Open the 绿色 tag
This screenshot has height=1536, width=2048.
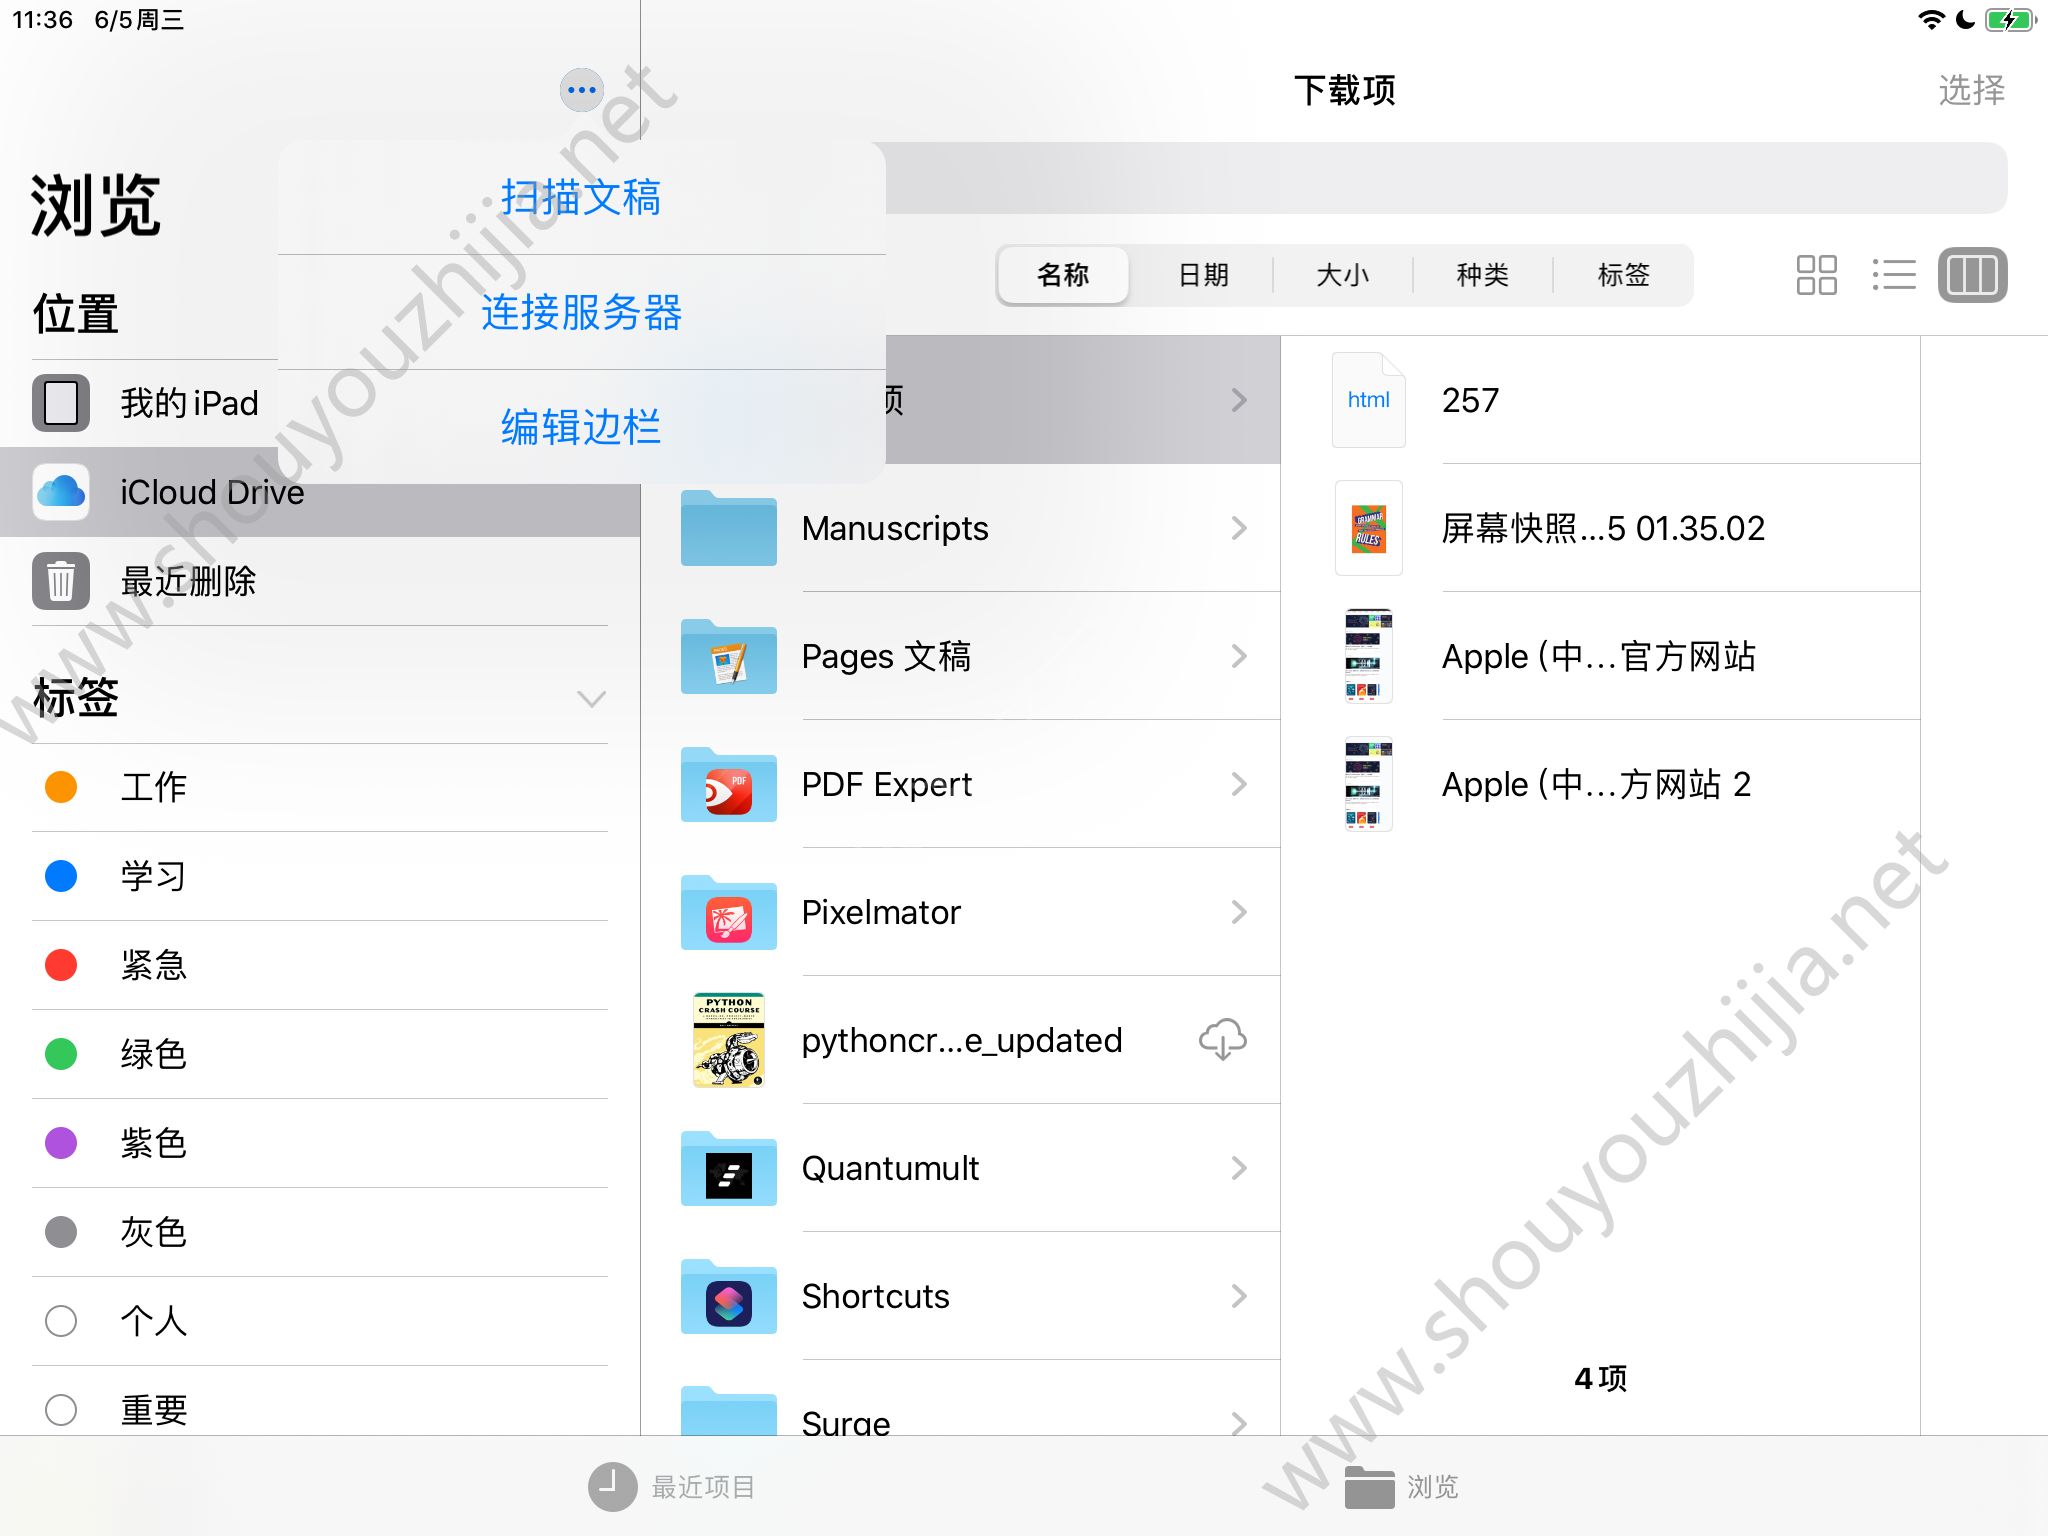coord(320,1054)
